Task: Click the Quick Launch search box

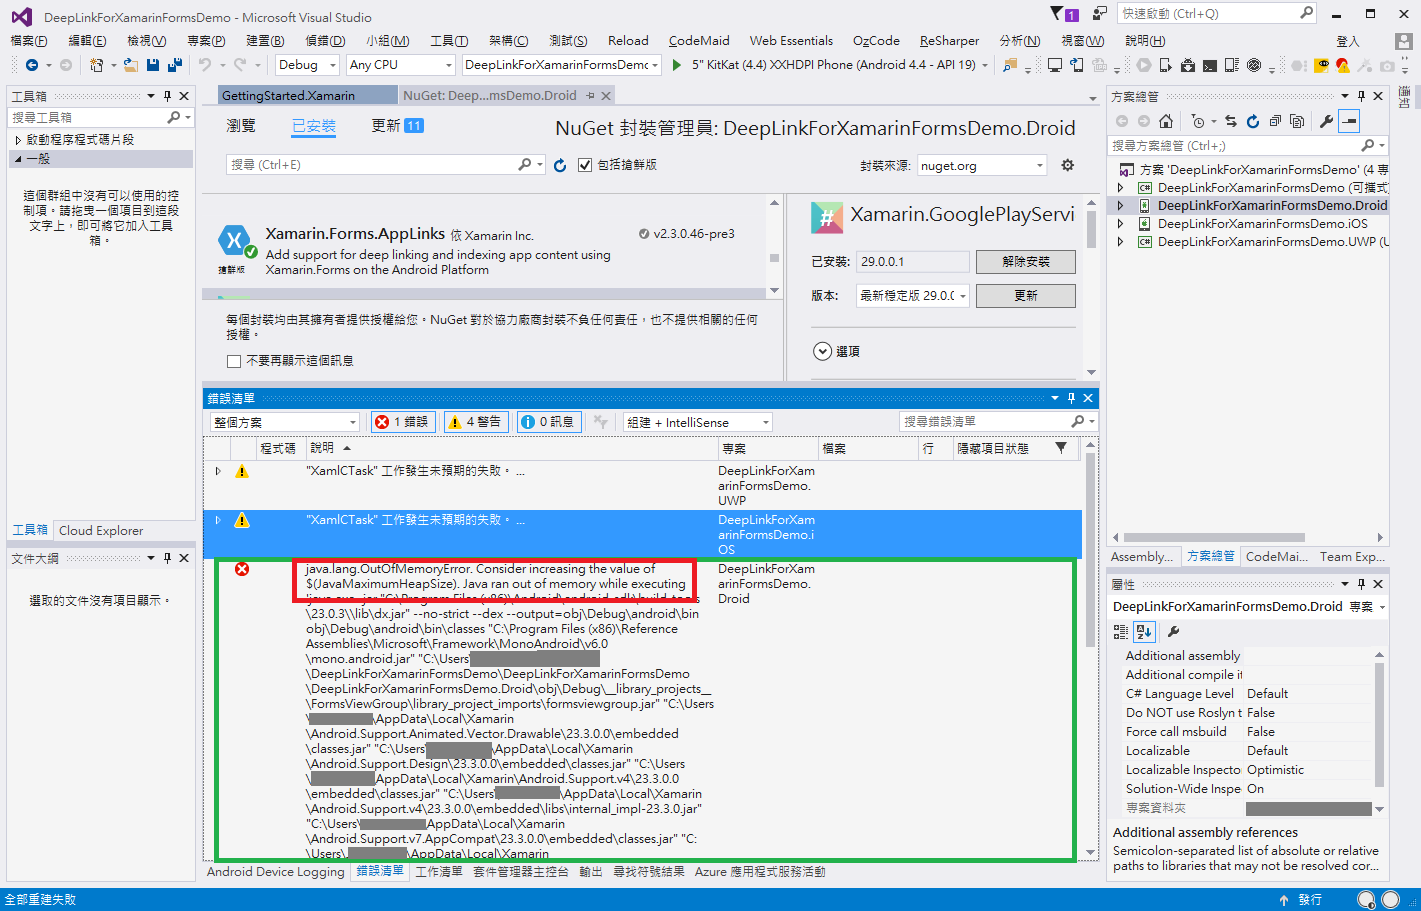Action: coord(1218,13)
